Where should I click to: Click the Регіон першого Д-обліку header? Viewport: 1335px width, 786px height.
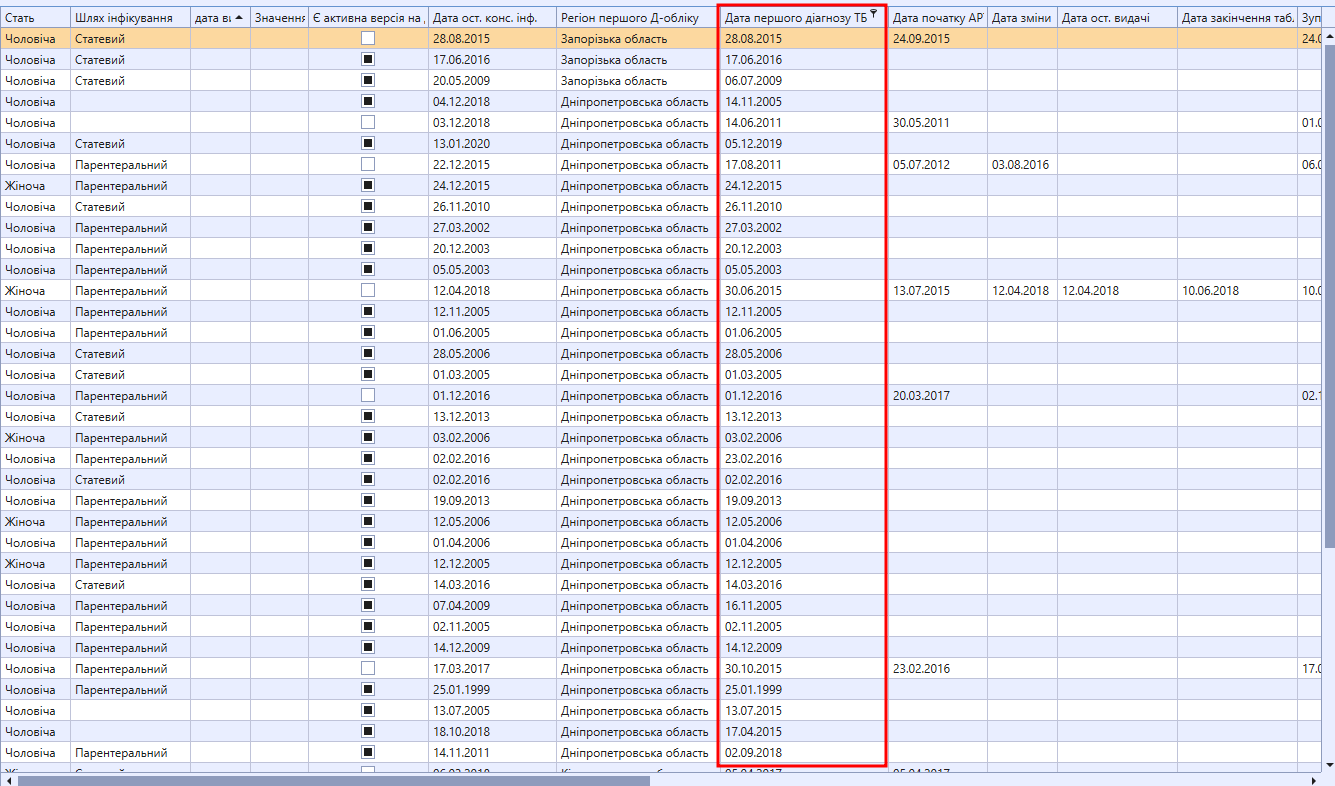637,18
